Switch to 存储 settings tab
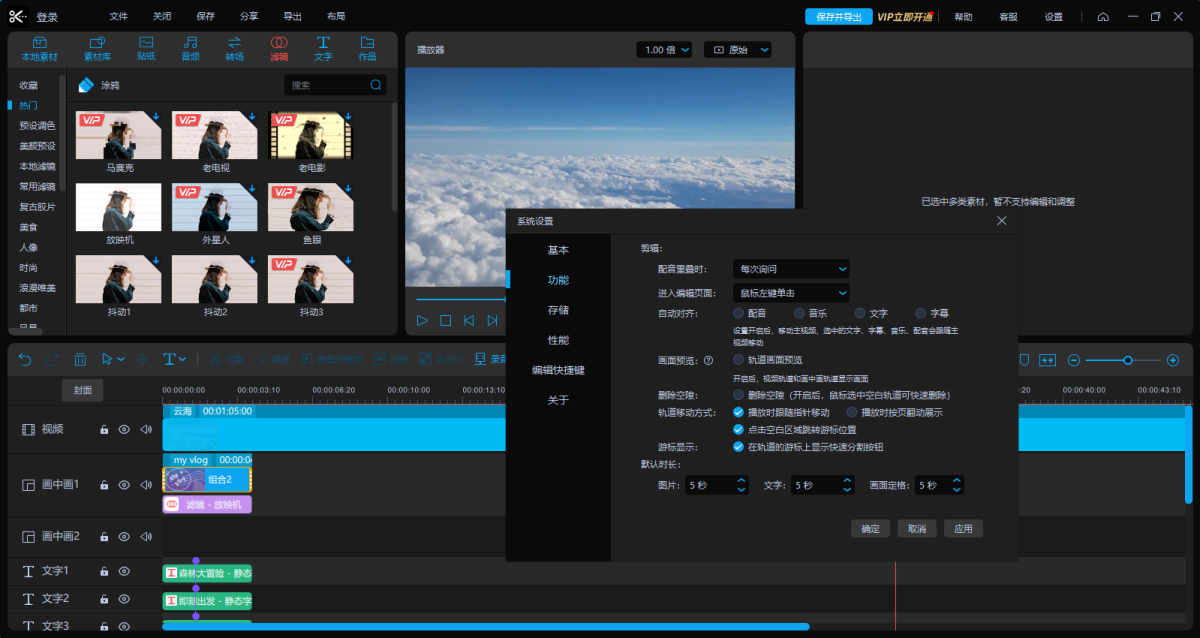The width and height of the screenshot is (1200, 638). (558, 310)
